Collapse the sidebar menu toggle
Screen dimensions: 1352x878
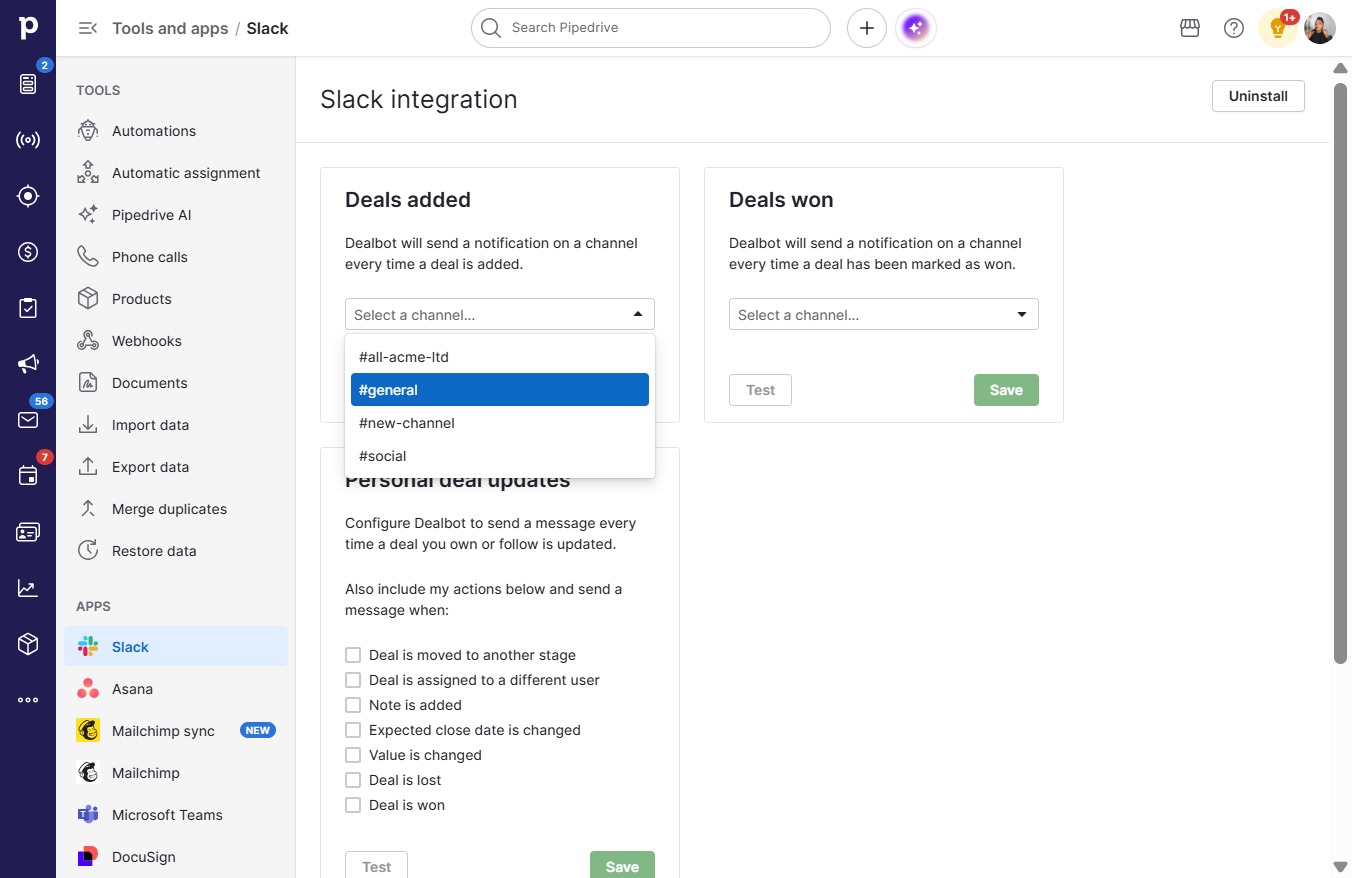tap(88, 28)
